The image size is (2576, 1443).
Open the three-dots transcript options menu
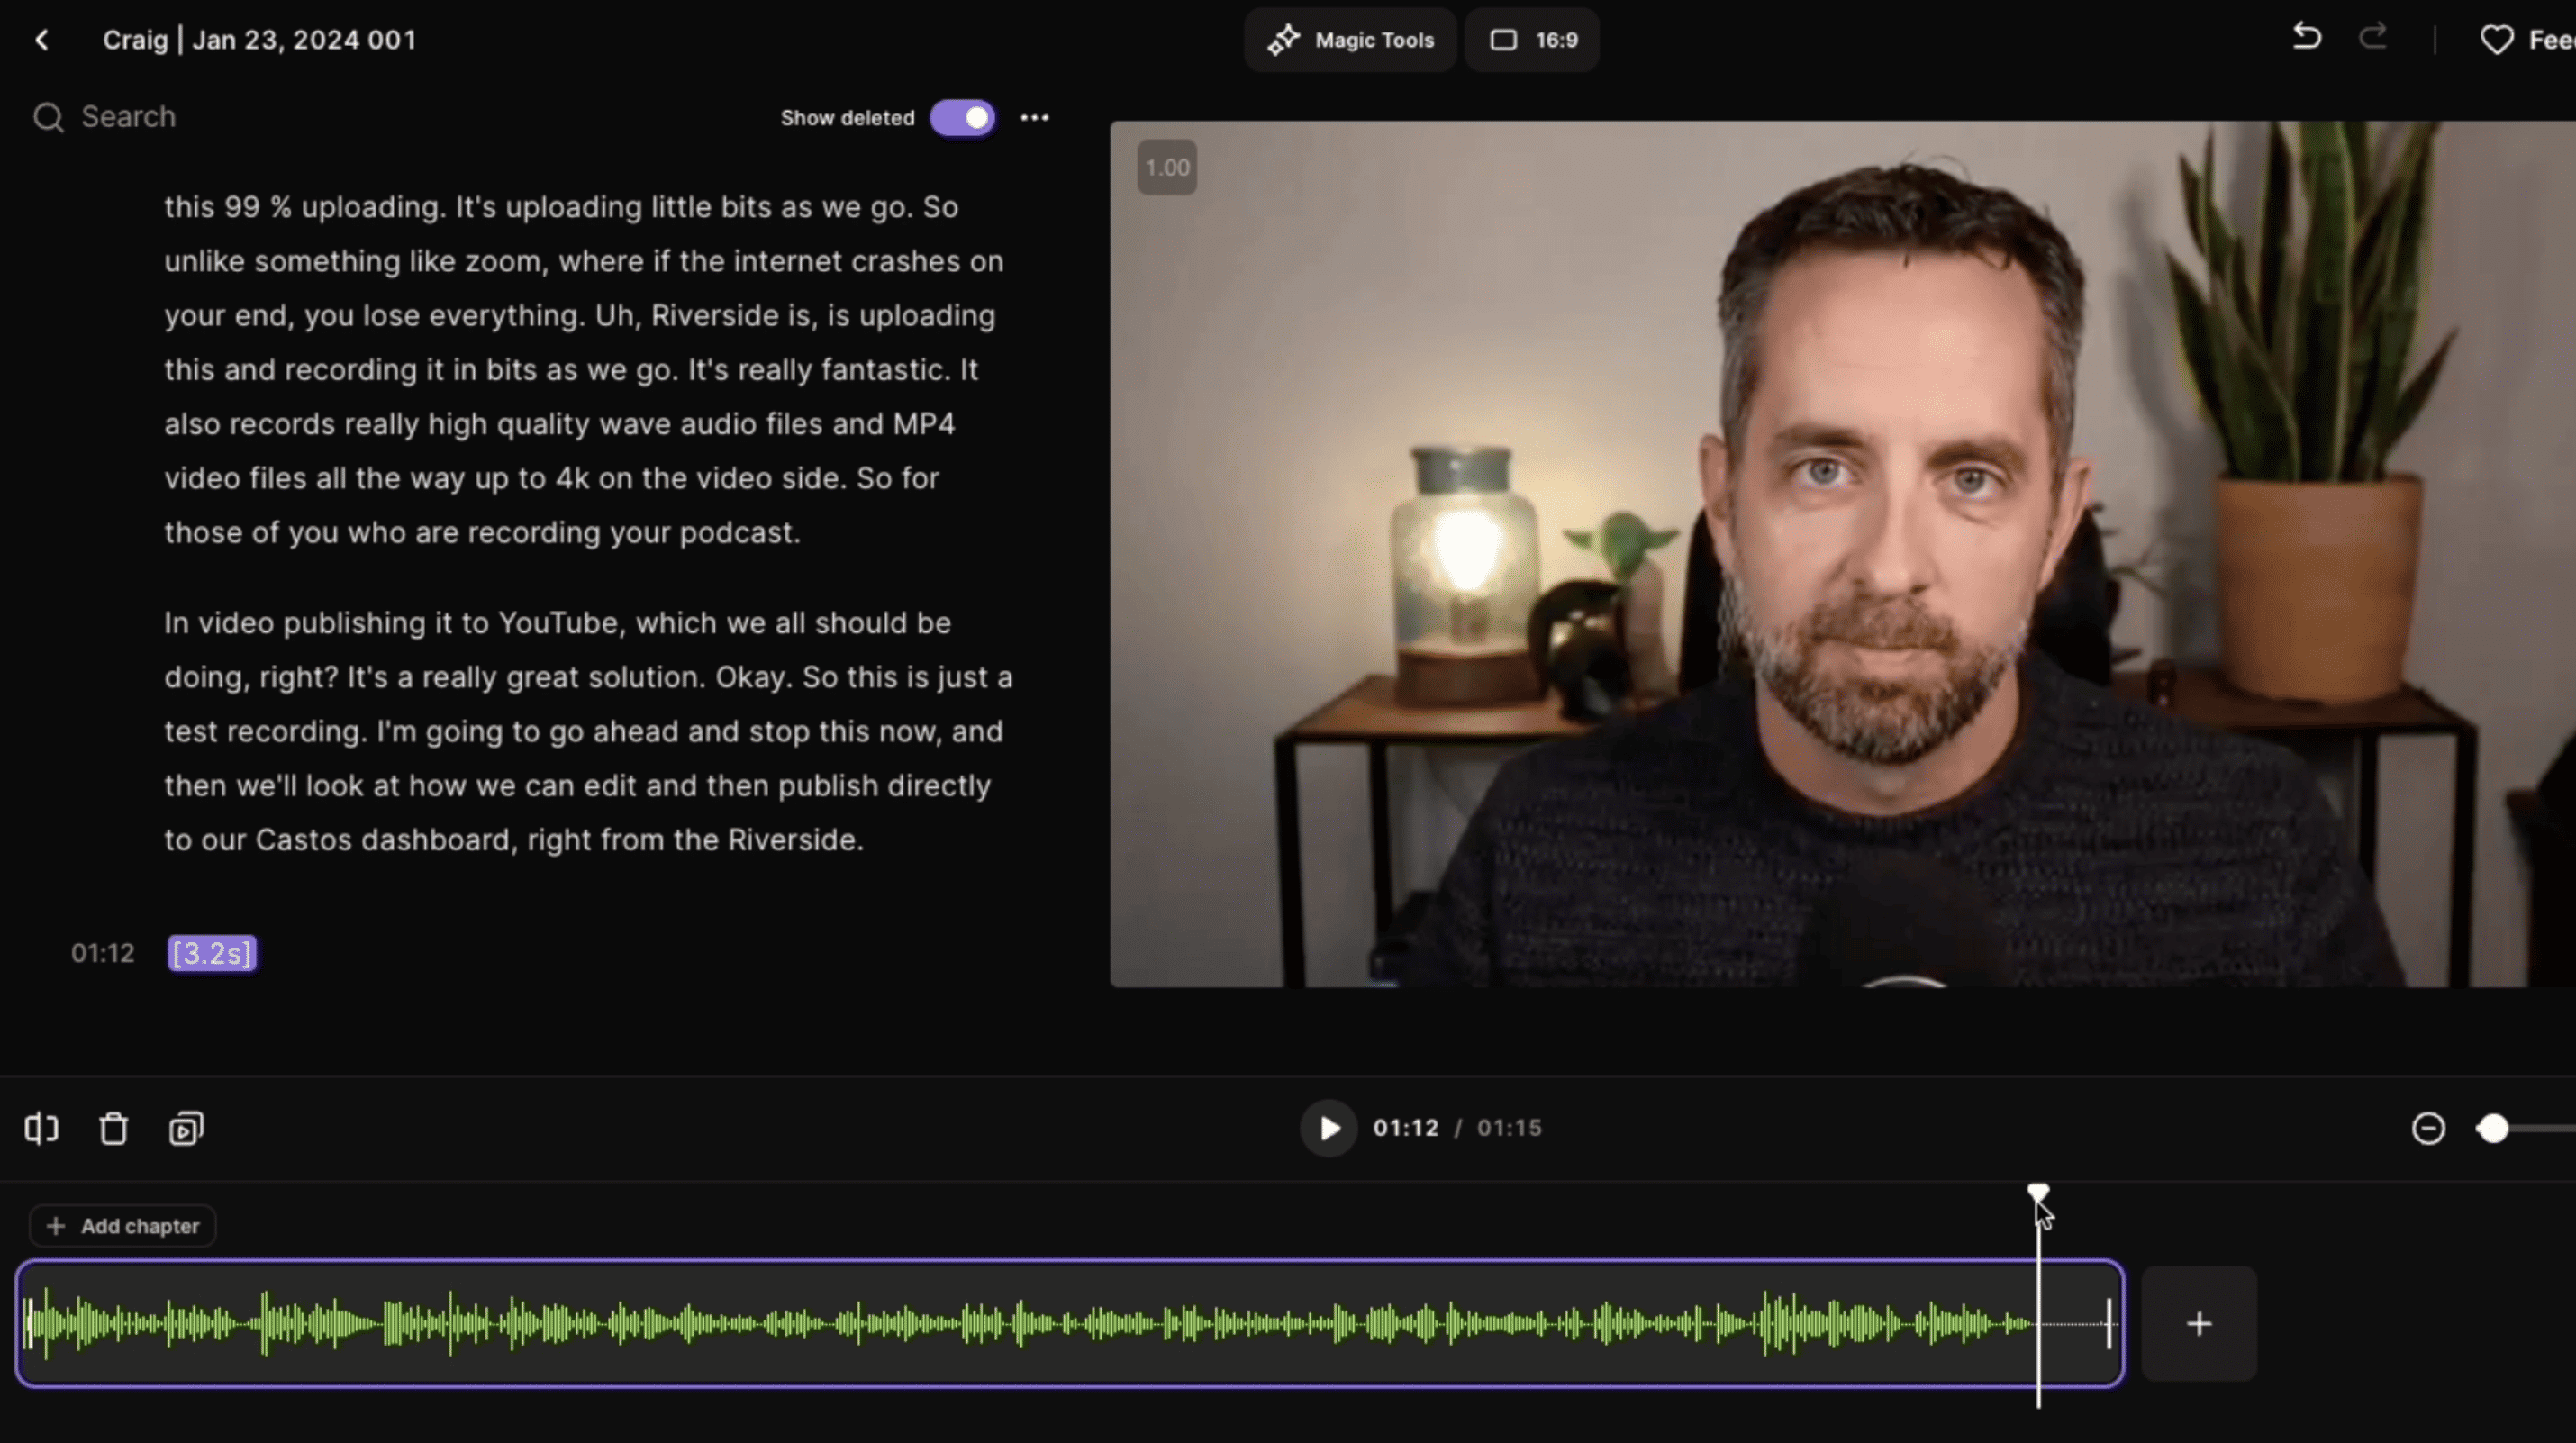[1034, 118]
